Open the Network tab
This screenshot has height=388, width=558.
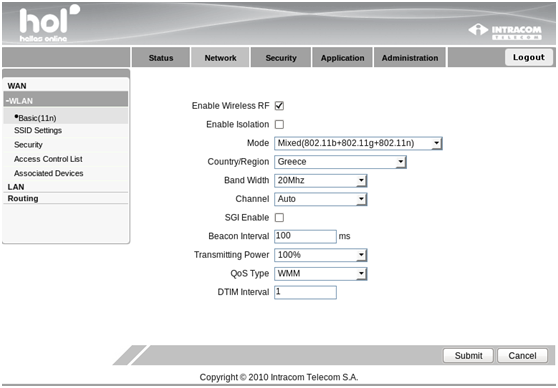pos(220,58)
